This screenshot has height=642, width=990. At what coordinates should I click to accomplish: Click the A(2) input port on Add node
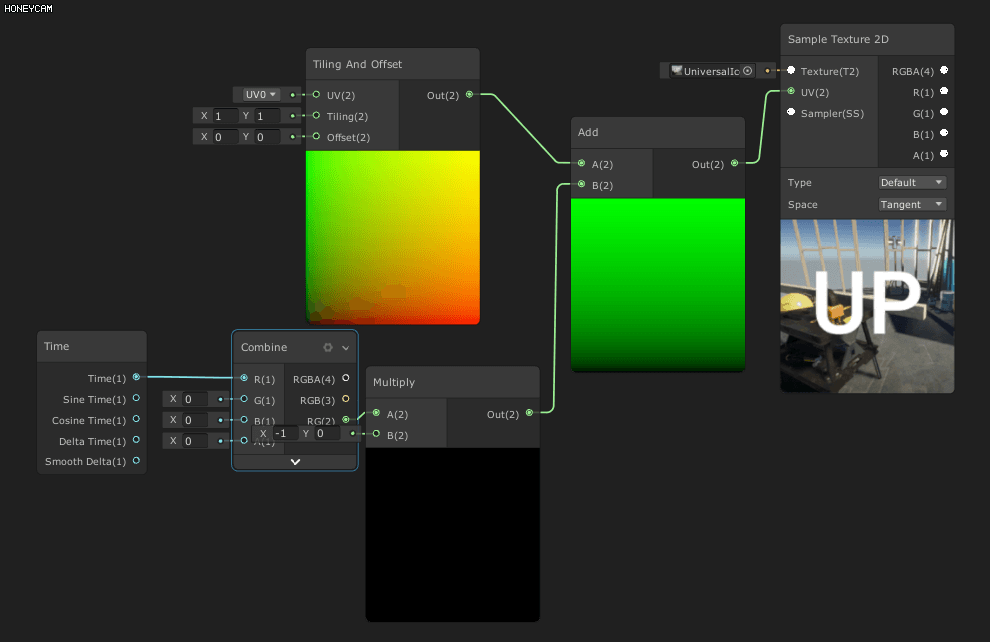tap(580, 164)
